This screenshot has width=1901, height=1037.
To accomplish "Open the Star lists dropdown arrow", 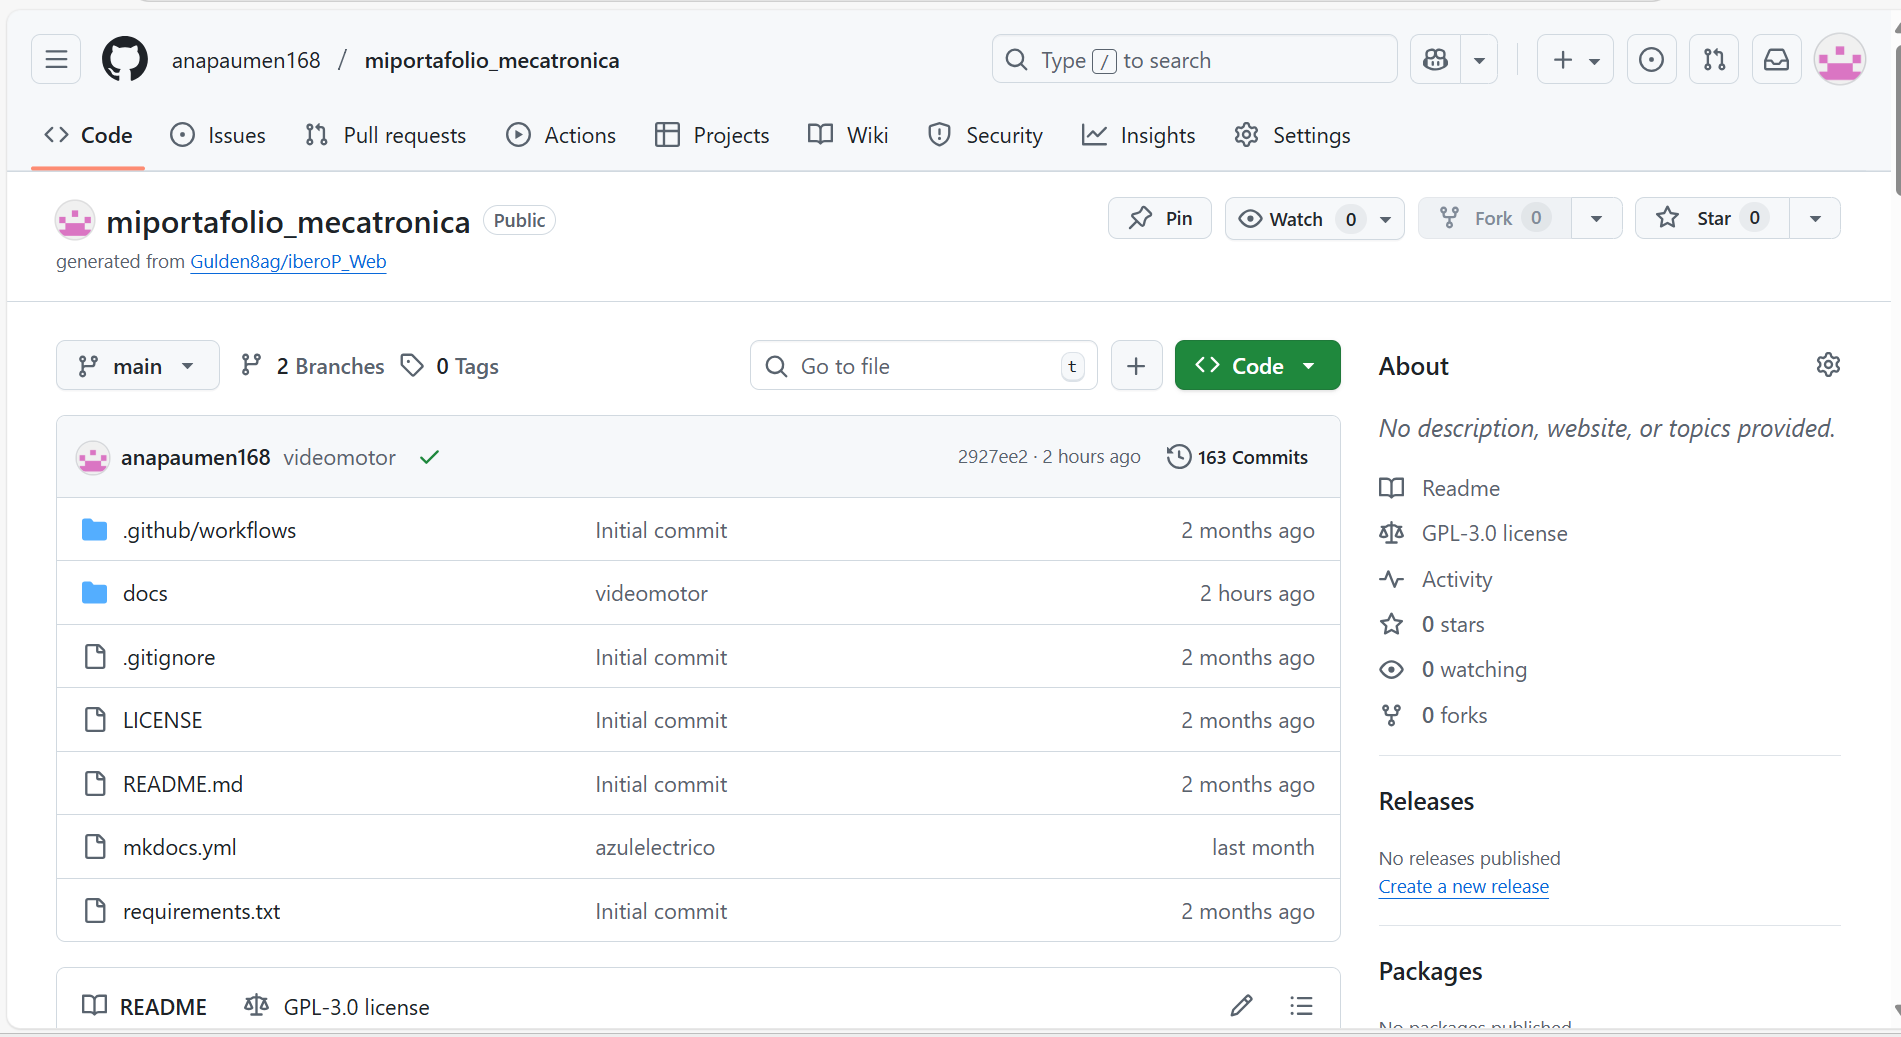I will coord(1815,218).
